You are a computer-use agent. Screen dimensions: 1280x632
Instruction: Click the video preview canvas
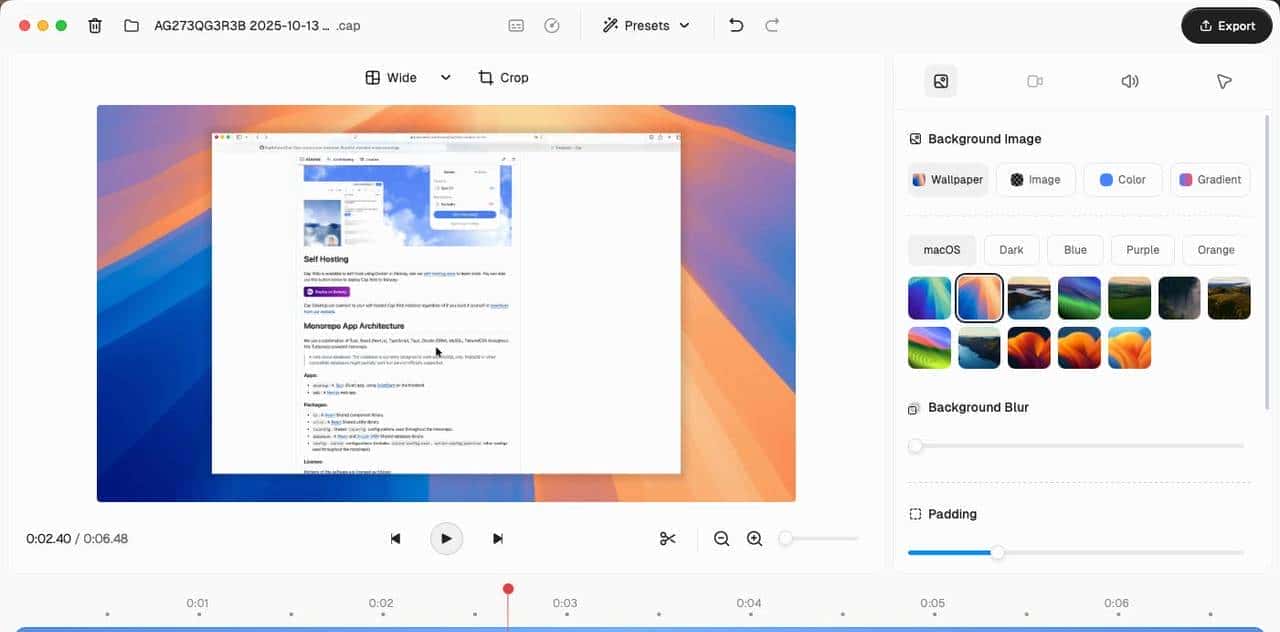[446, 303]
